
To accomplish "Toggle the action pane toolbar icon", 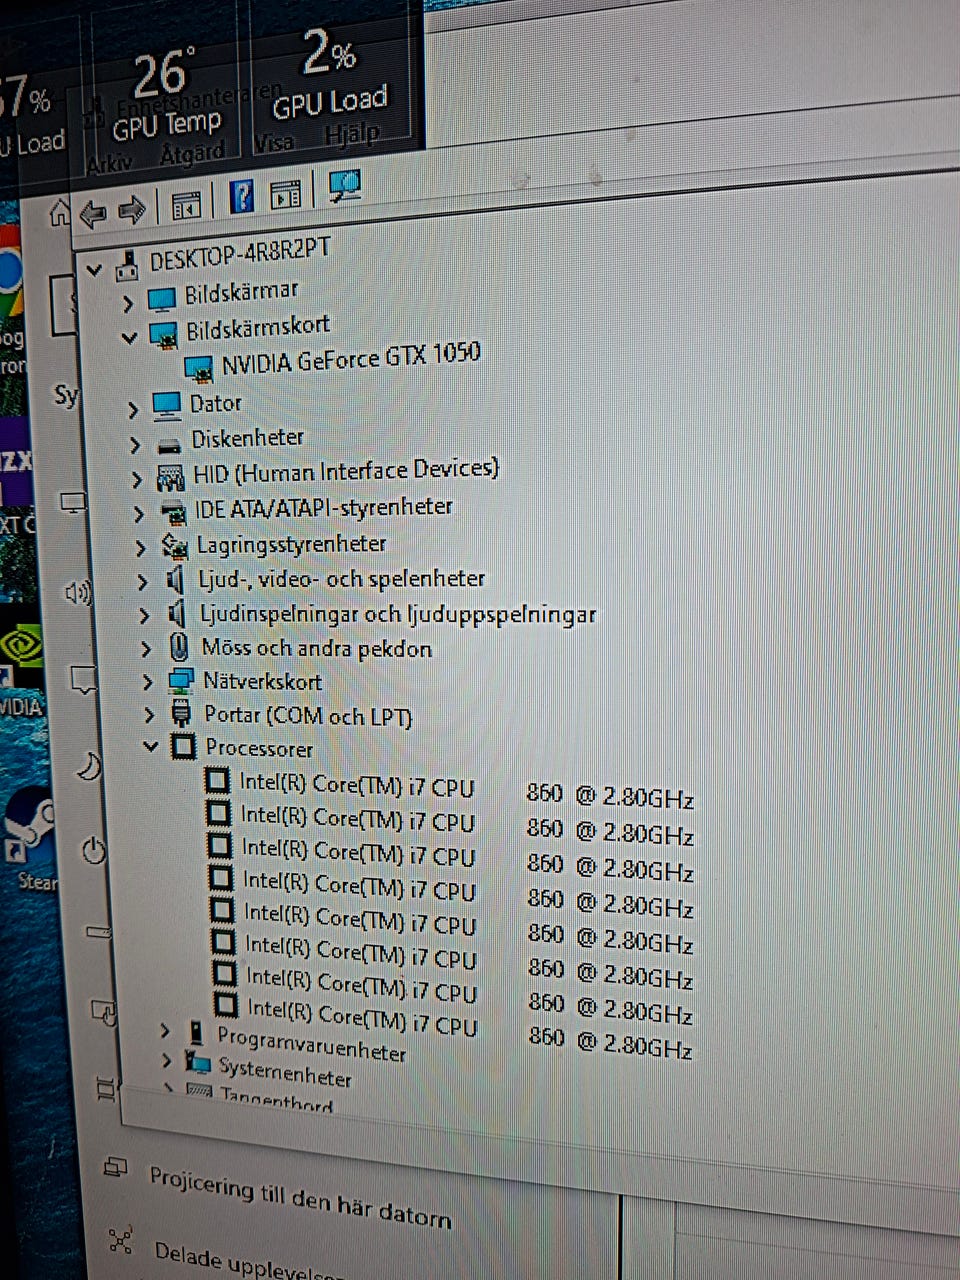I will (285, 193).
